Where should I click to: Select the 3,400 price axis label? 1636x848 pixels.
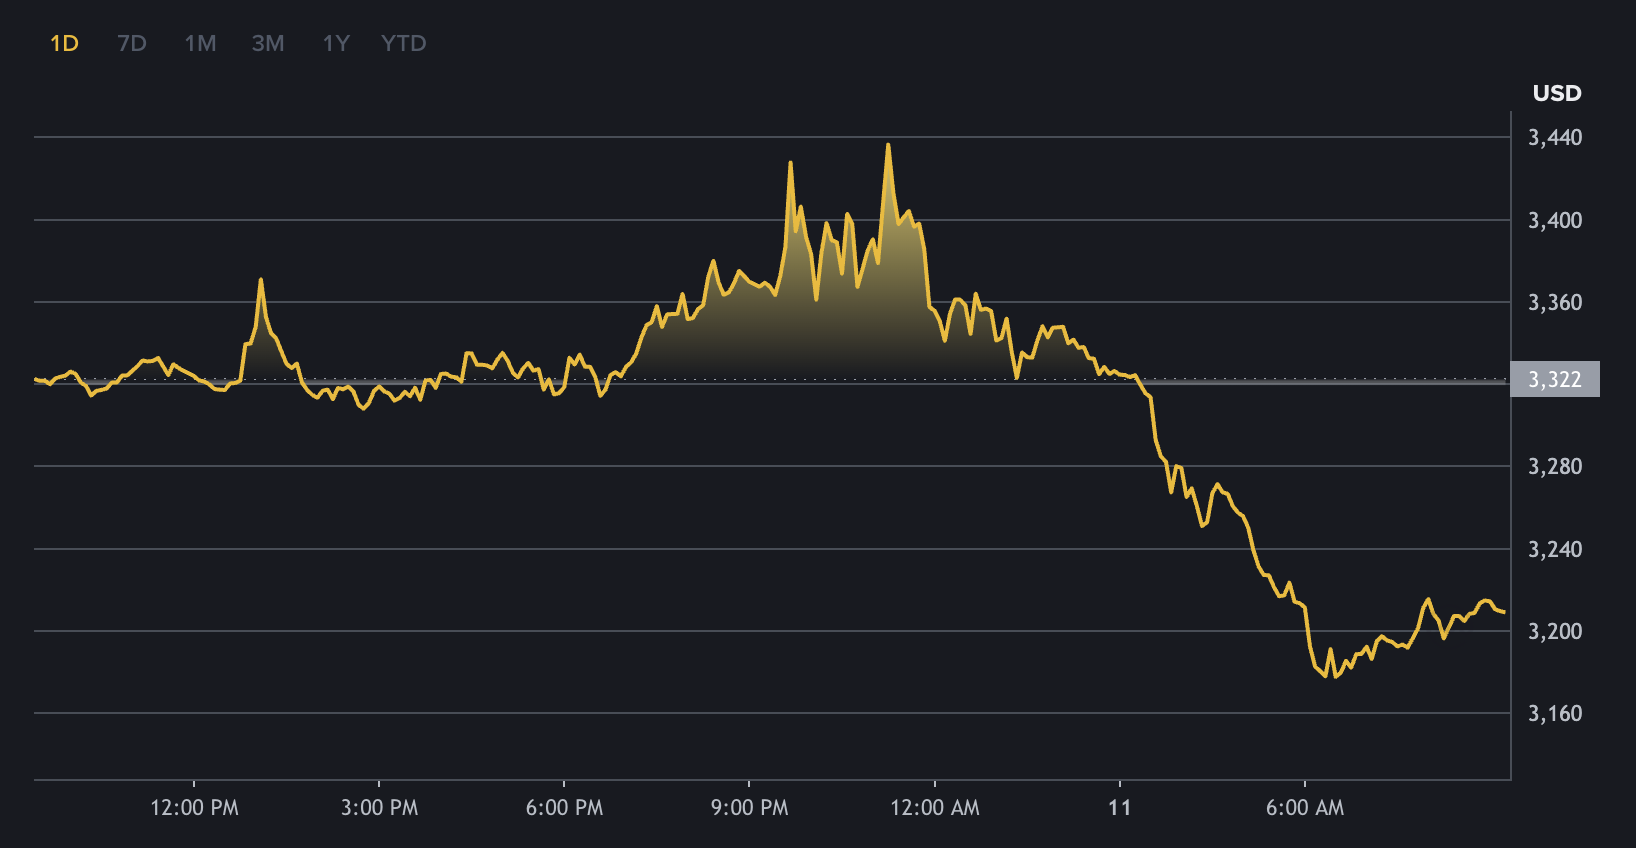pos(1555,220)
